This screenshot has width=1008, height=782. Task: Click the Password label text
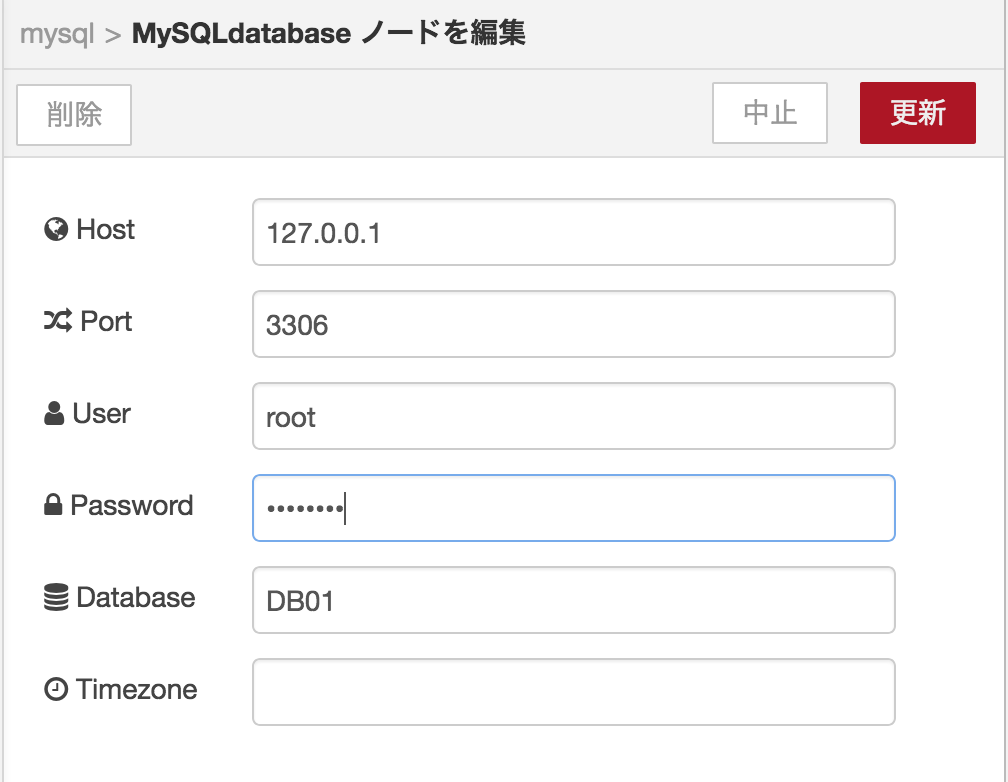132,505
